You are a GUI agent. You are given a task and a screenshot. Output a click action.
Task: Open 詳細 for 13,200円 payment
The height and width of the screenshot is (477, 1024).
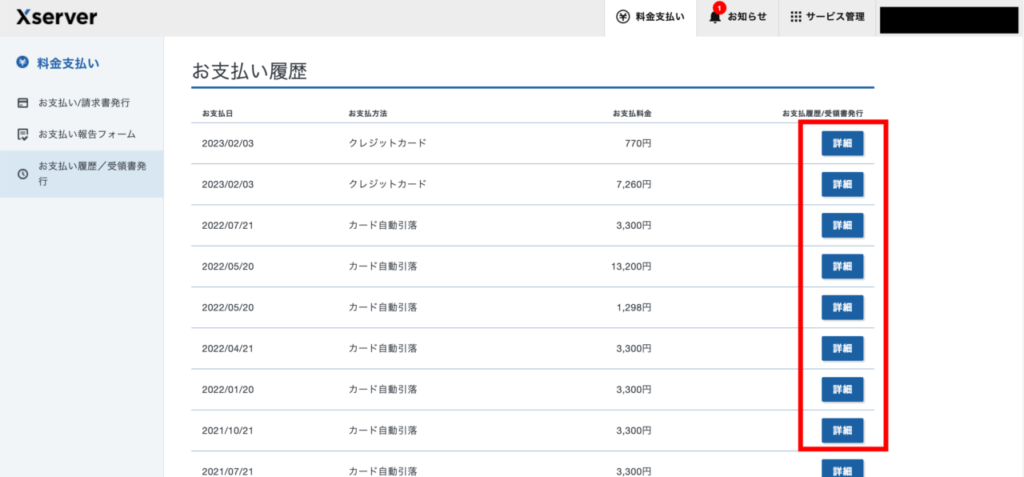(842, 267)
